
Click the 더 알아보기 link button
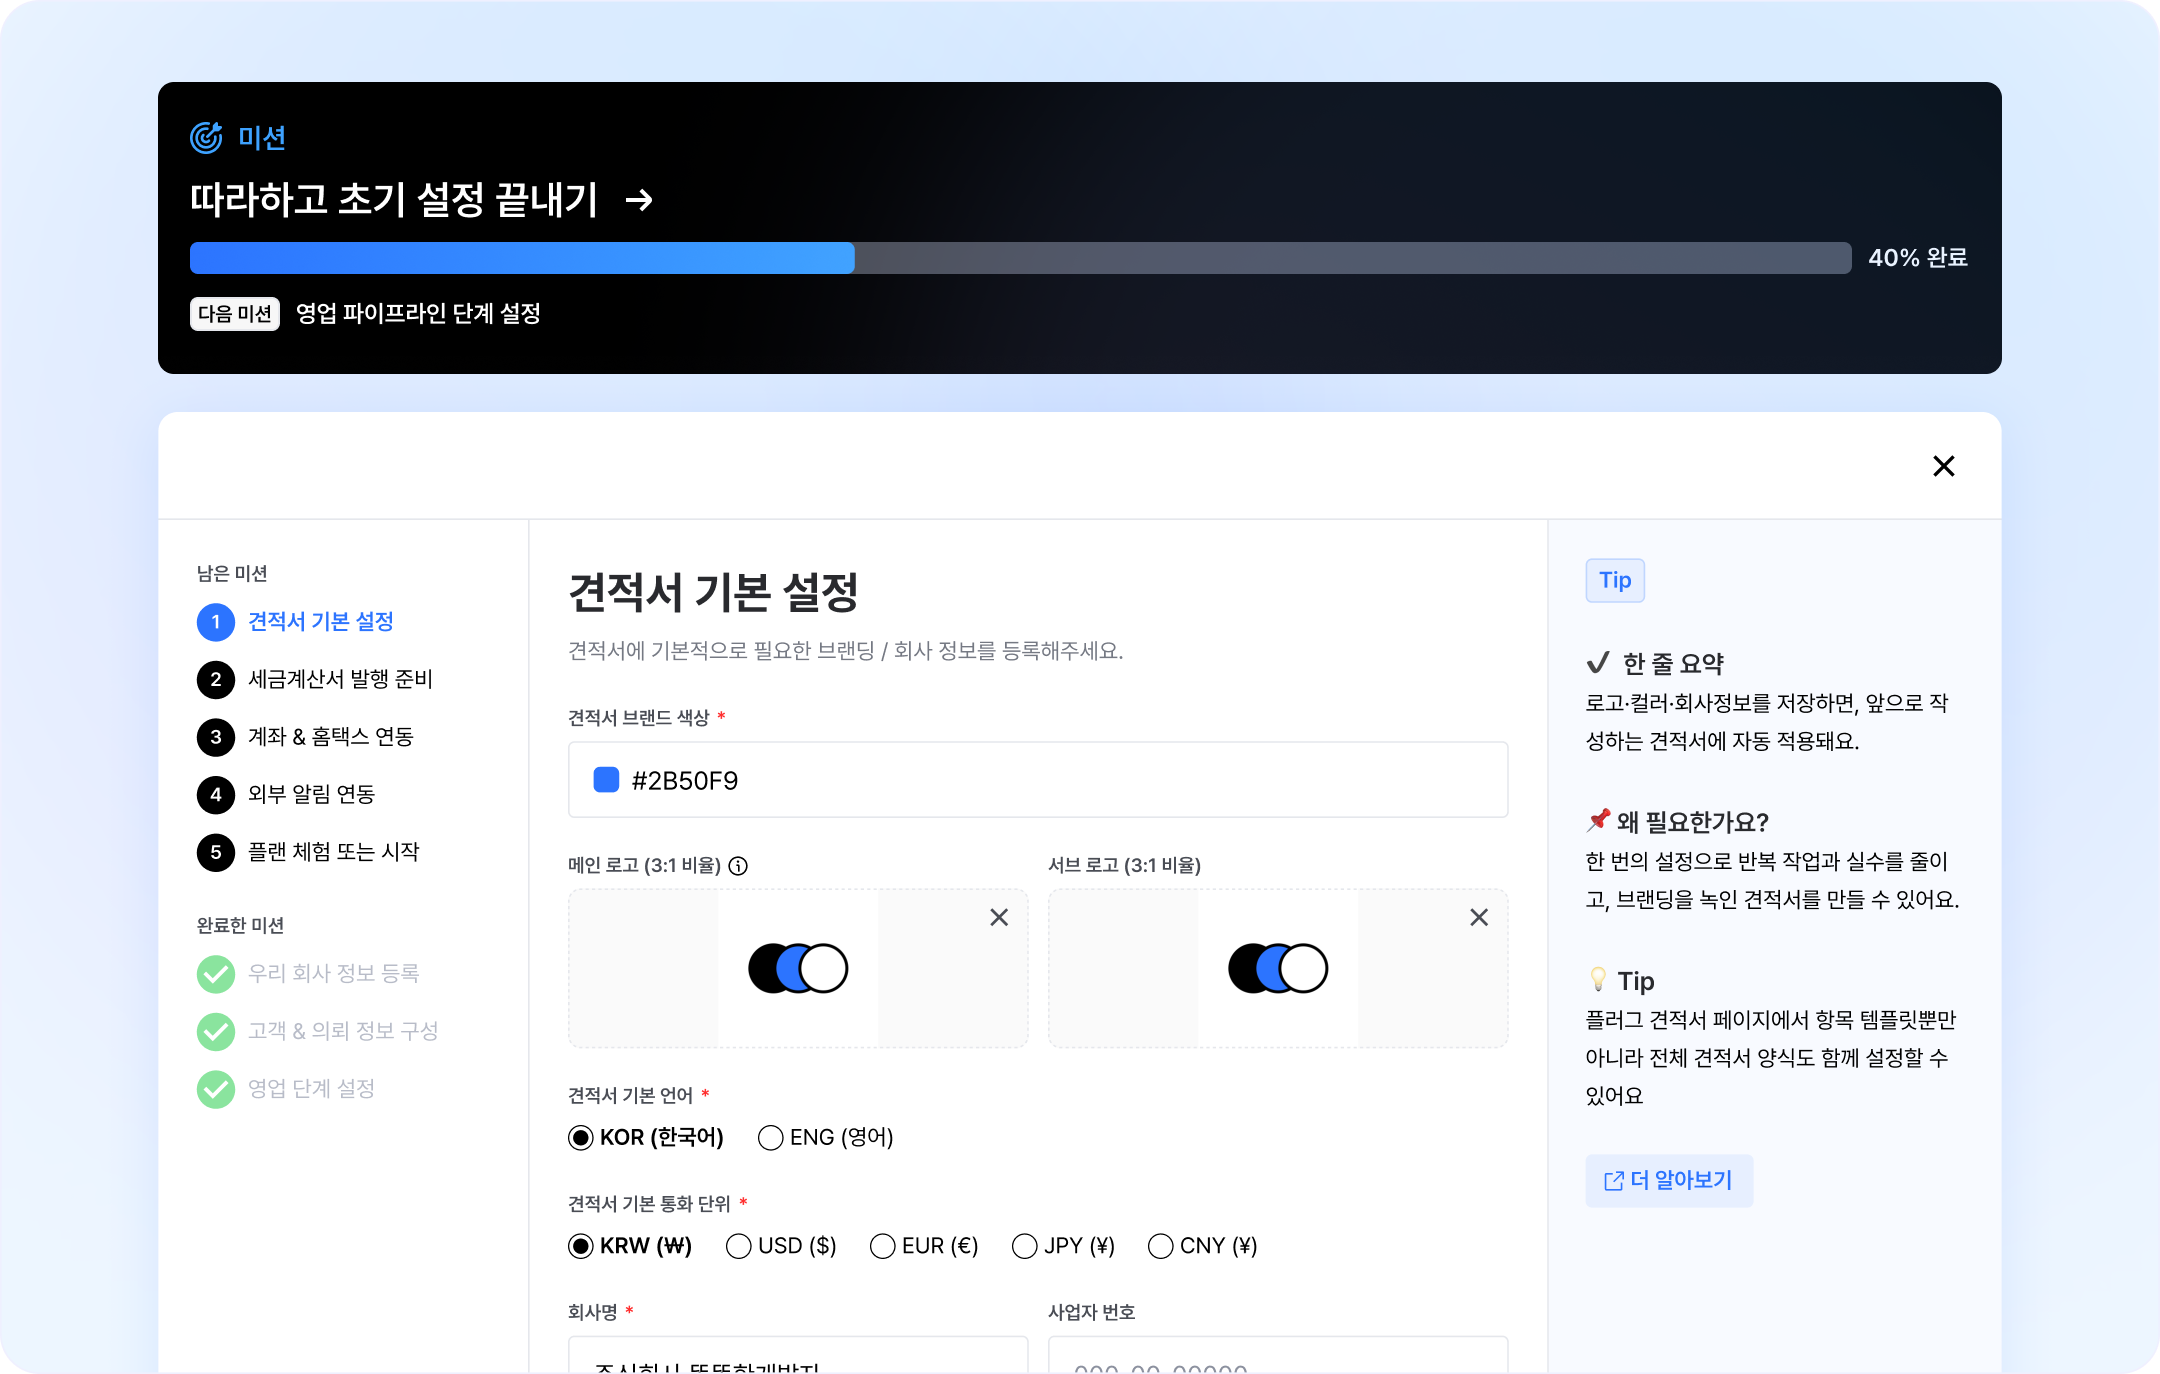[1668, 1181]
